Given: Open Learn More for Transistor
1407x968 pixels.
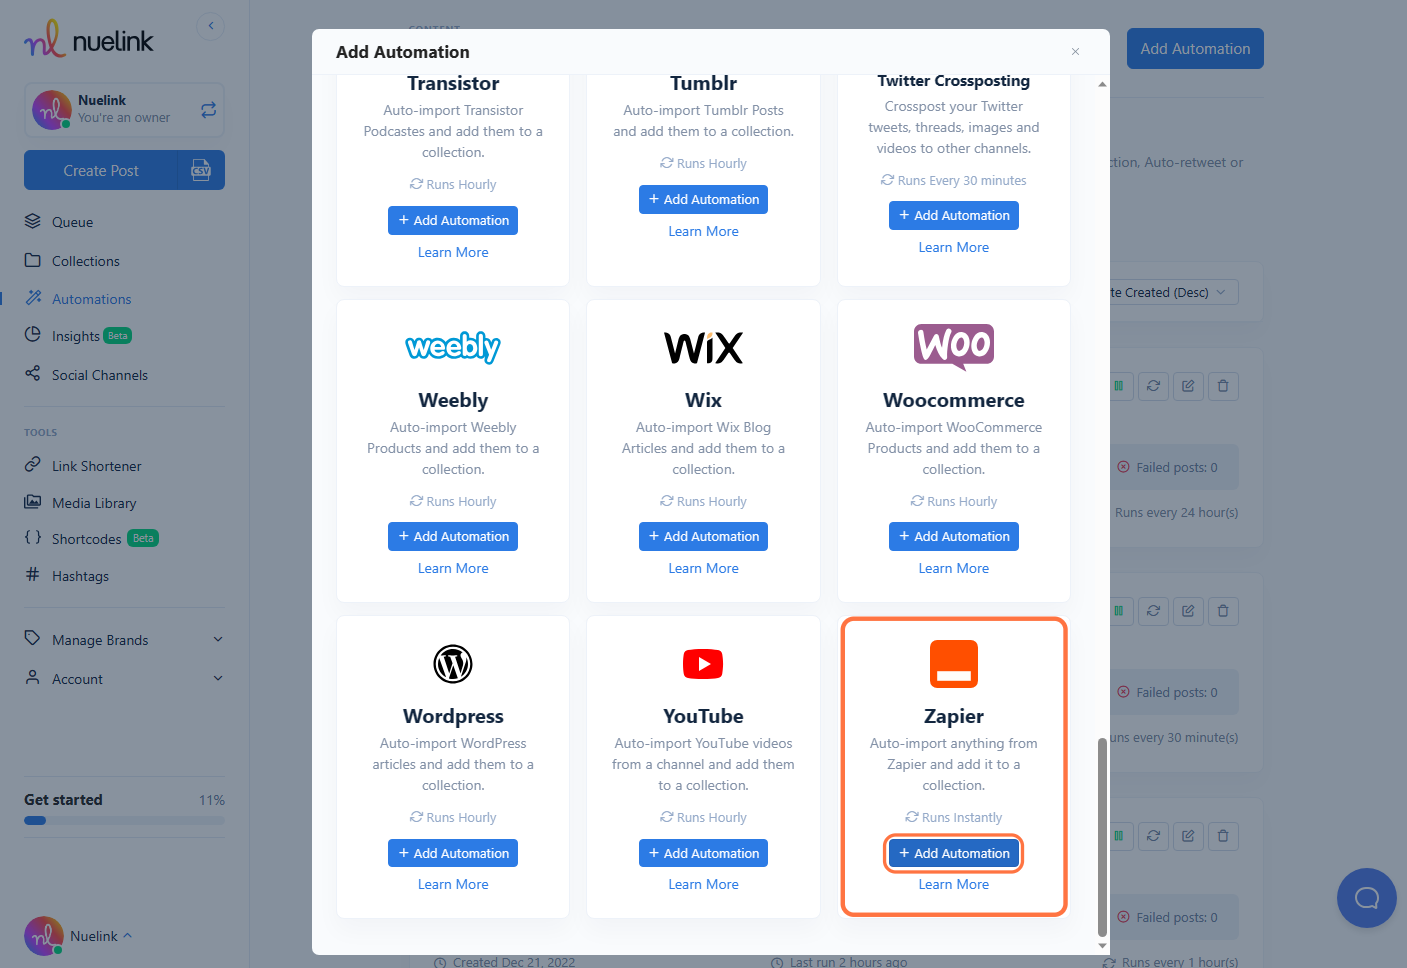Looking at the screenshot, I should coord(453,252).
